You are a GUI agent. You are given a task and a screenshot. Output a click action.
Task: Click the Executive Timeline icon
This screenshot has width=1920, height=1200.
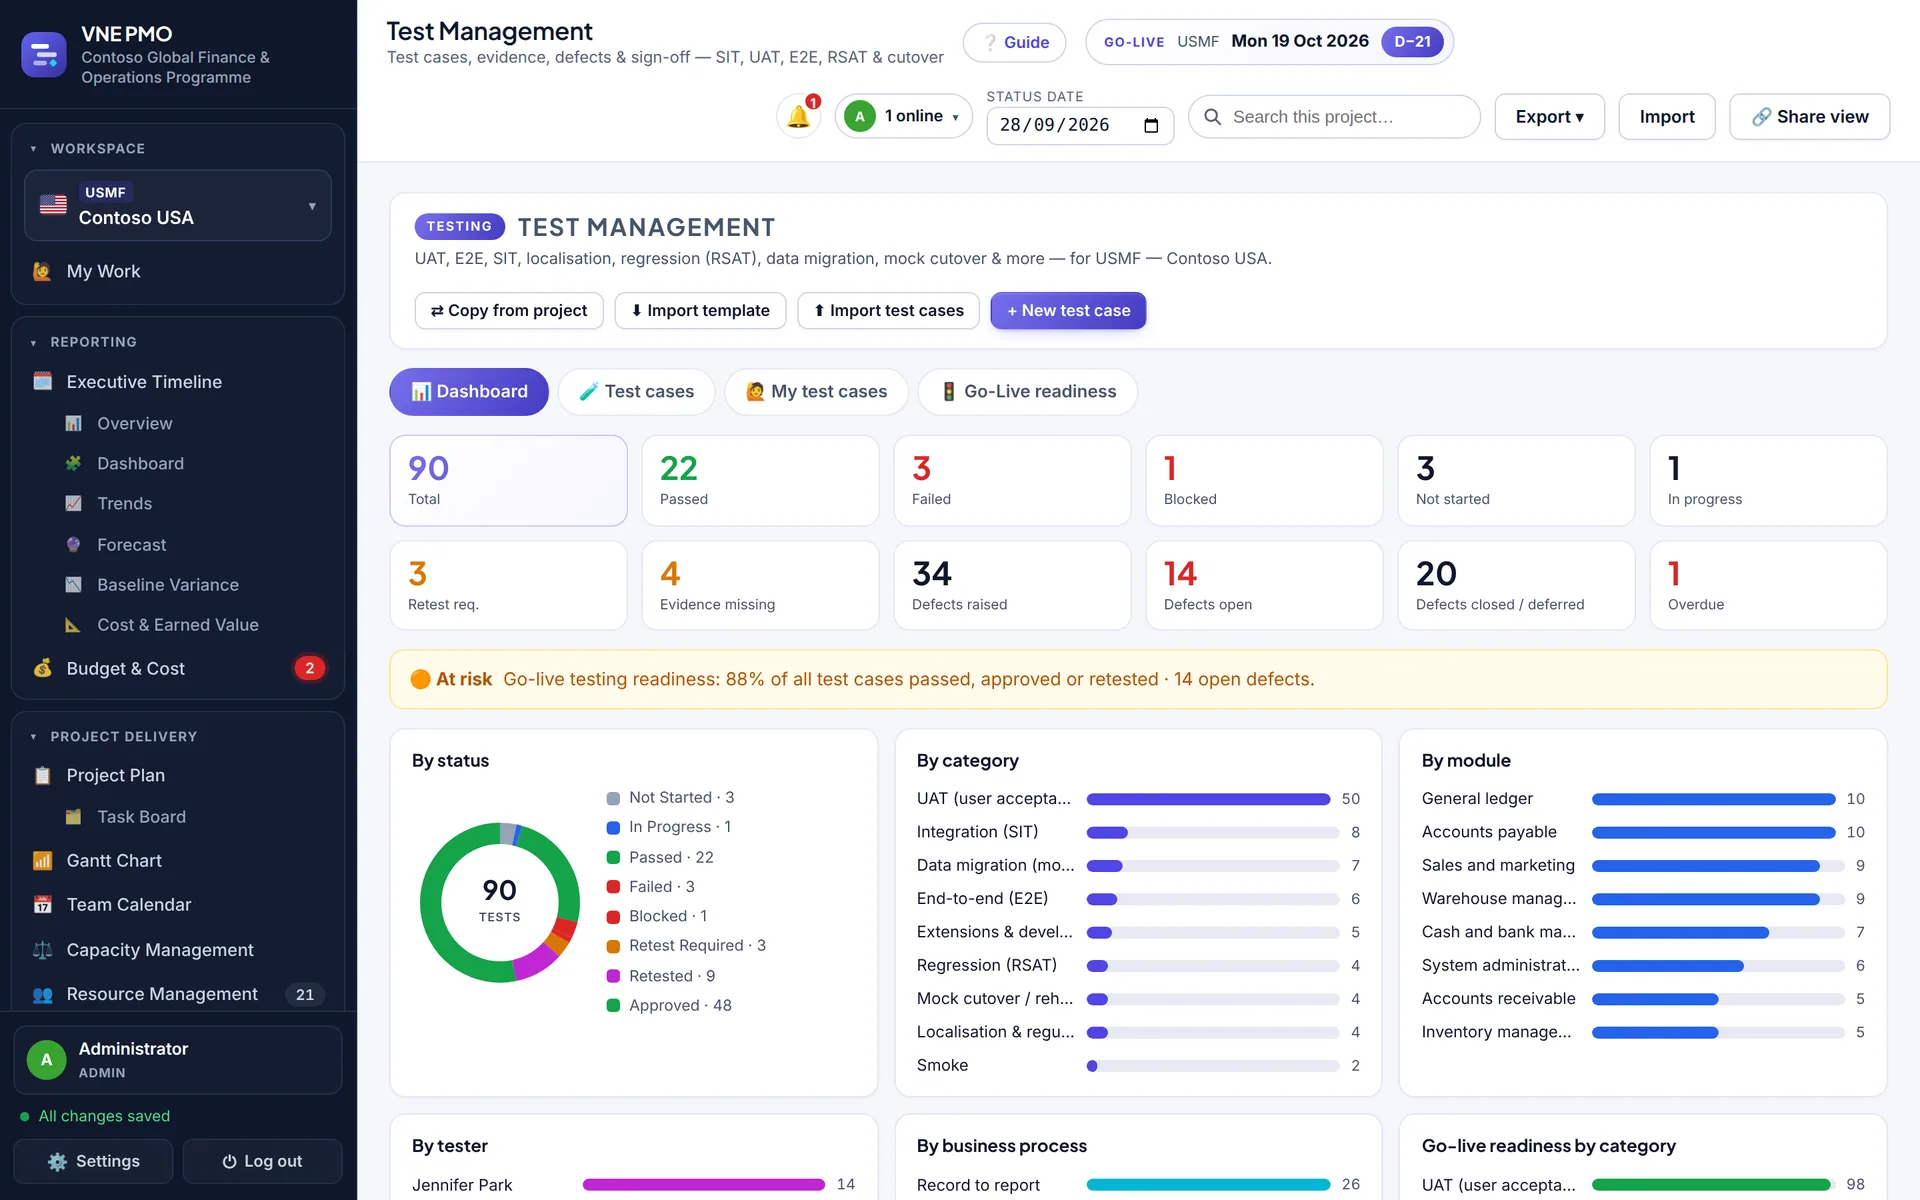tap(42, 381)
